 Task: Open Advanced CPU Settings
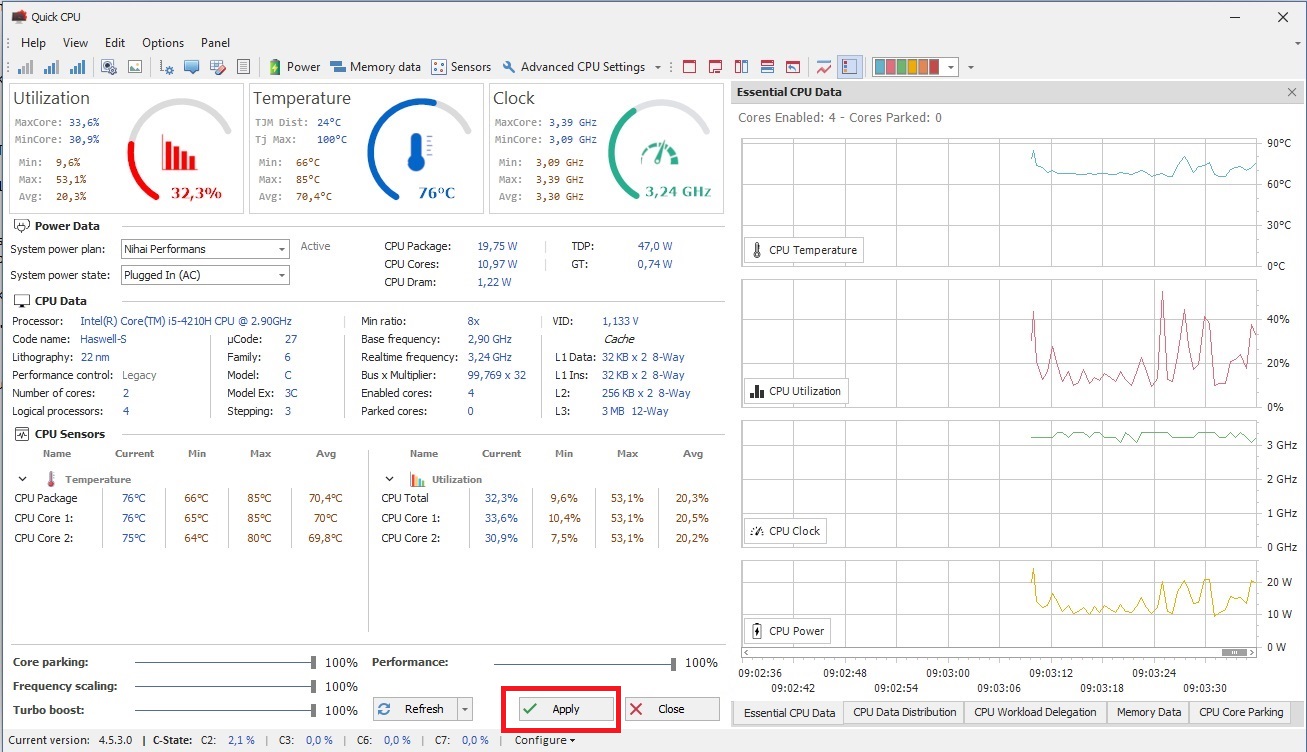(x=573, y=67)
